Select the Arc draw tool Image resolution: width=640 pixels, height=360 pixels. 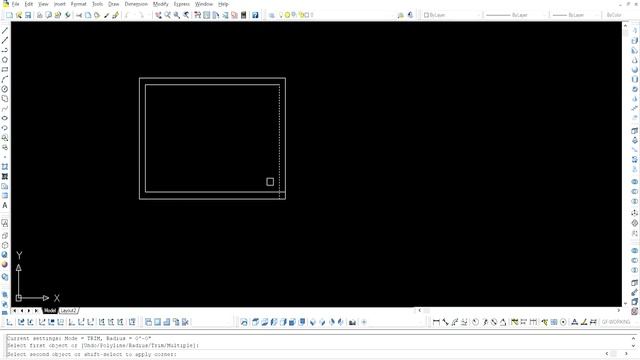coord(5,79)
